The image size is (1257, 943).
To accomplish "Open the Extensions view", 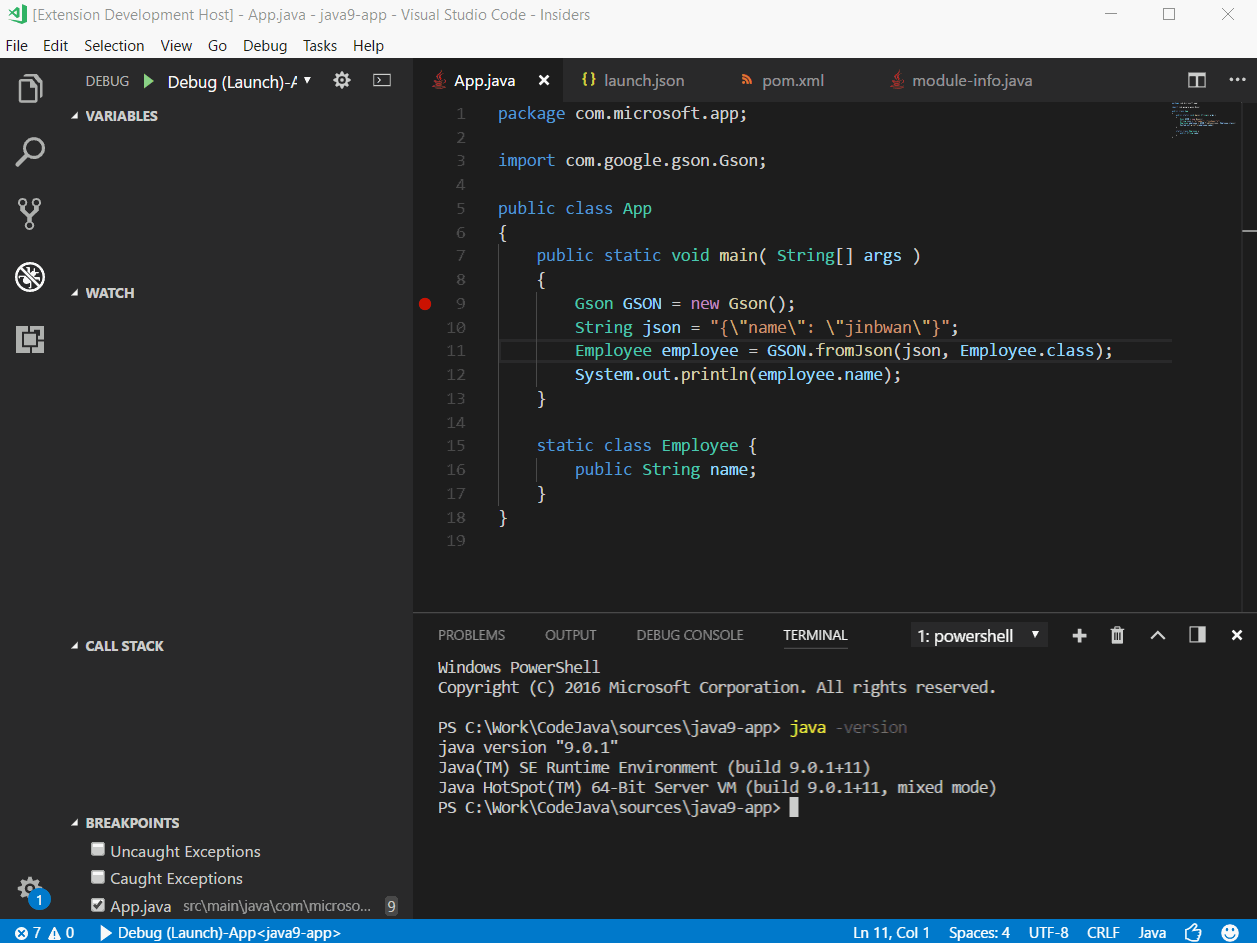I will click(x=30, y=340).
